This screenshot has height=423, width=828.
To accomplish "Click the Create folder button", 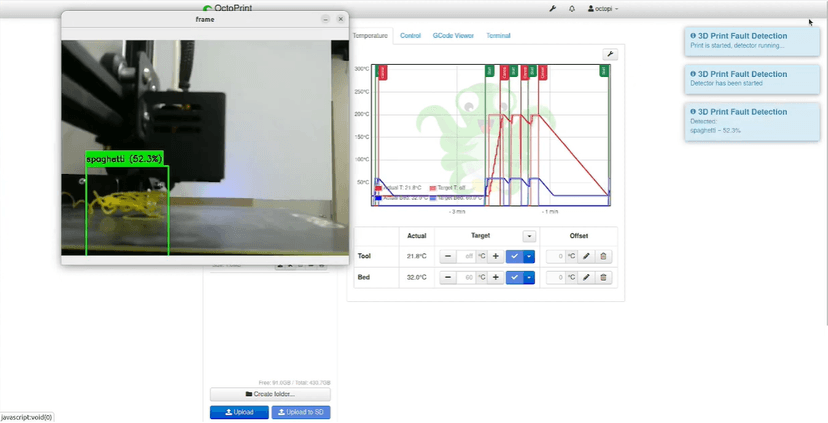I will pyautogui.click(x=270, y=394).
